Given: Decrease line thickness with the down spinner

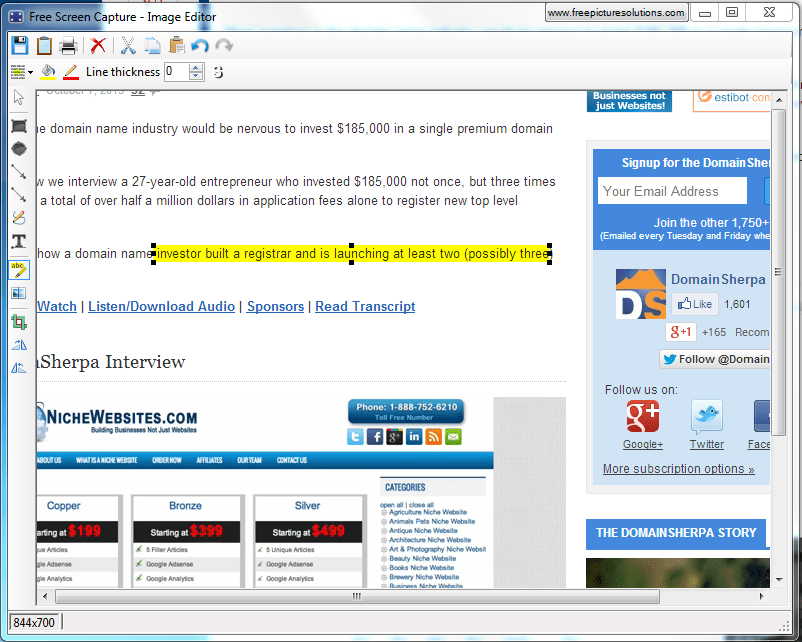Looking at the screenshot, I should click(196, 76).
